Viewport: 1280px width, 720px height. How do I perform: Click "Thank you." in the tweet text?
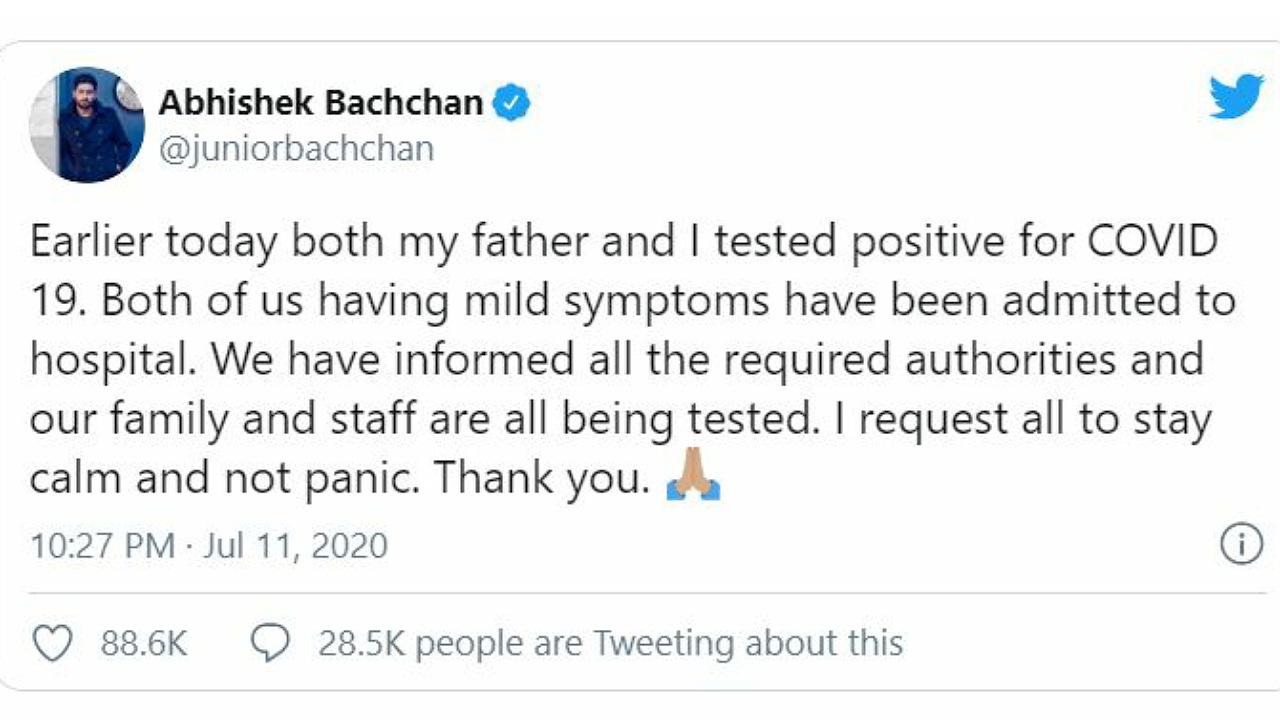542,480
